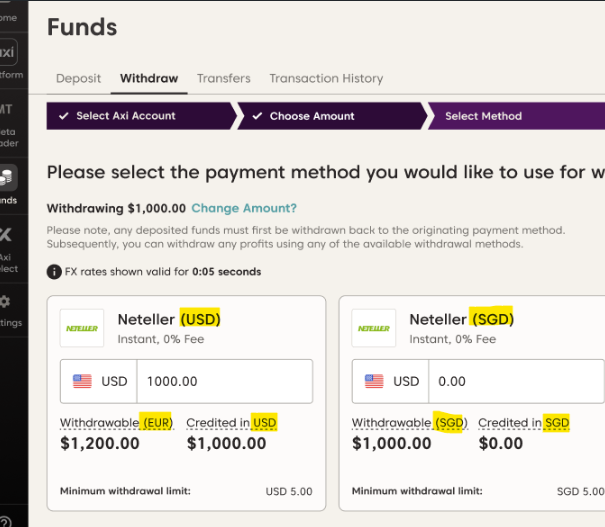Click the Select Method step
This screenshot has height=527, width=605.
pos(483,116)
